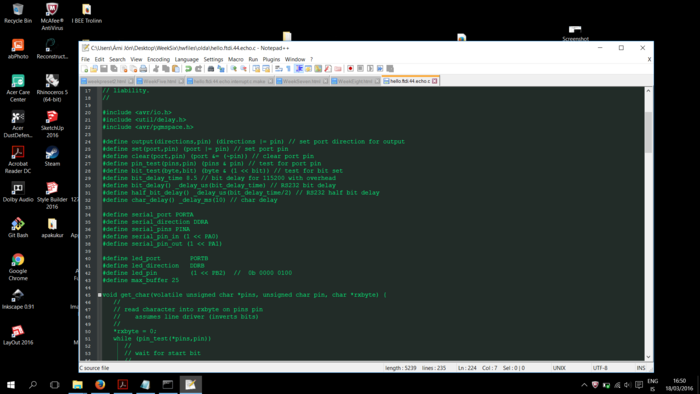This screenshot has height=394, width=700.
Task: Toggle synchronize vertical scrolling
Action: tap(256, 69)
